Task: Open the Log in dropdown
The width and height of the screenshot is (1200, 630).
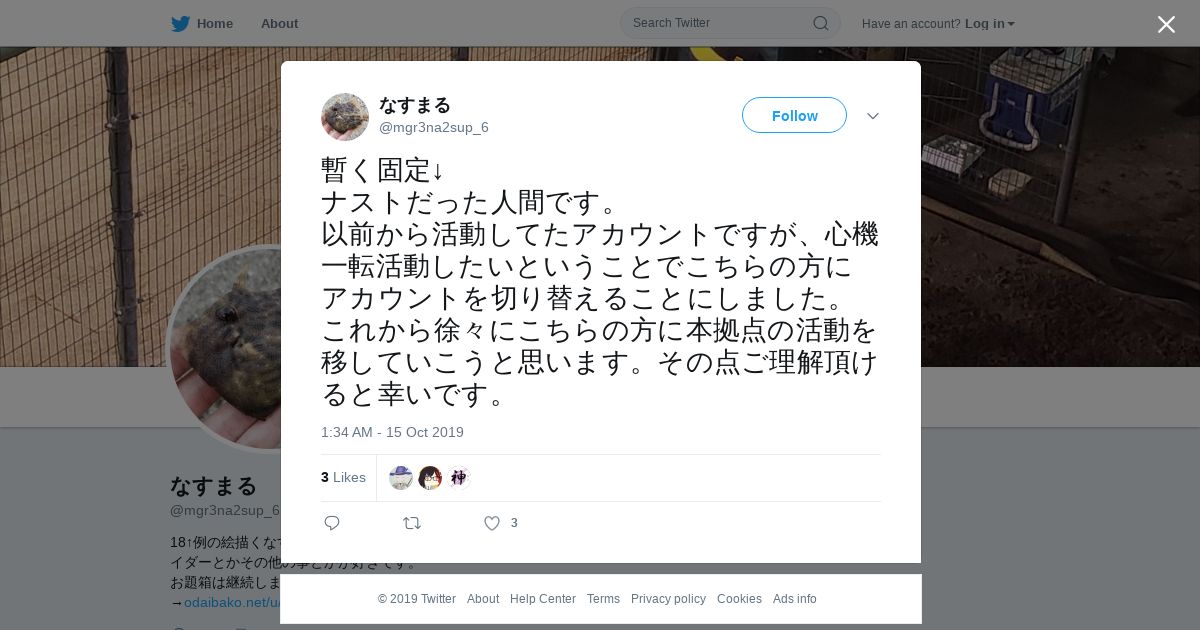Action: click(x=989, y=23)
